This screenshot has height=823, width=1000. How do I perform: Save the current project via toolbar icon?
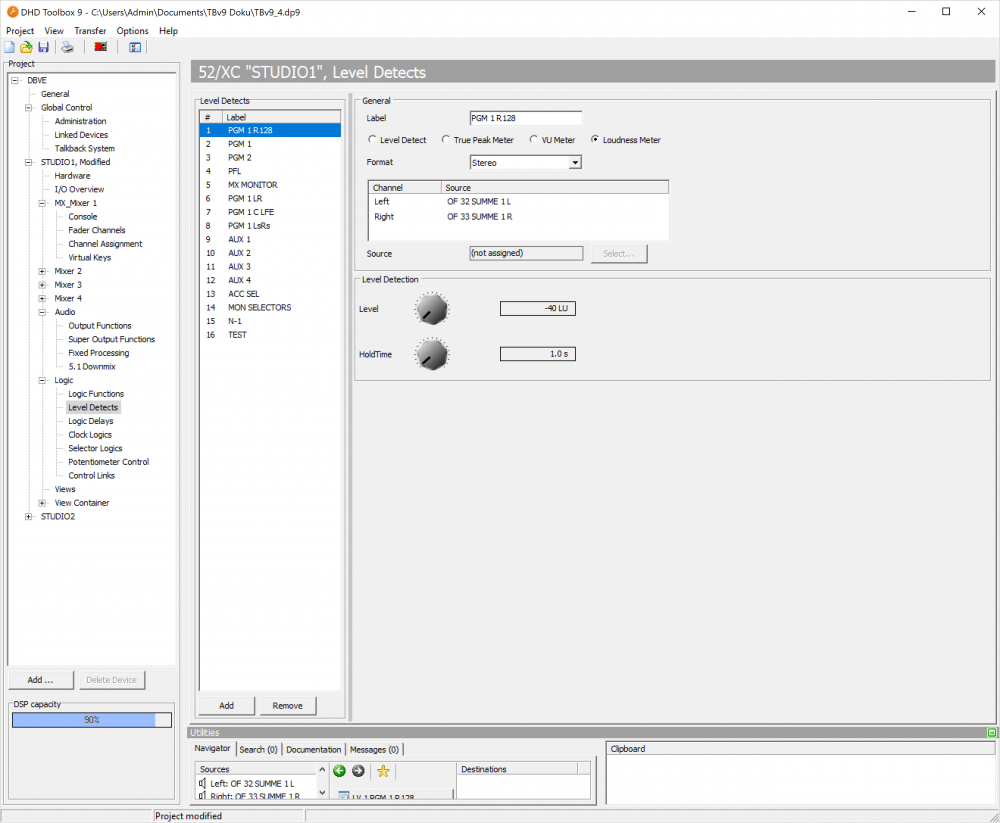43,47
